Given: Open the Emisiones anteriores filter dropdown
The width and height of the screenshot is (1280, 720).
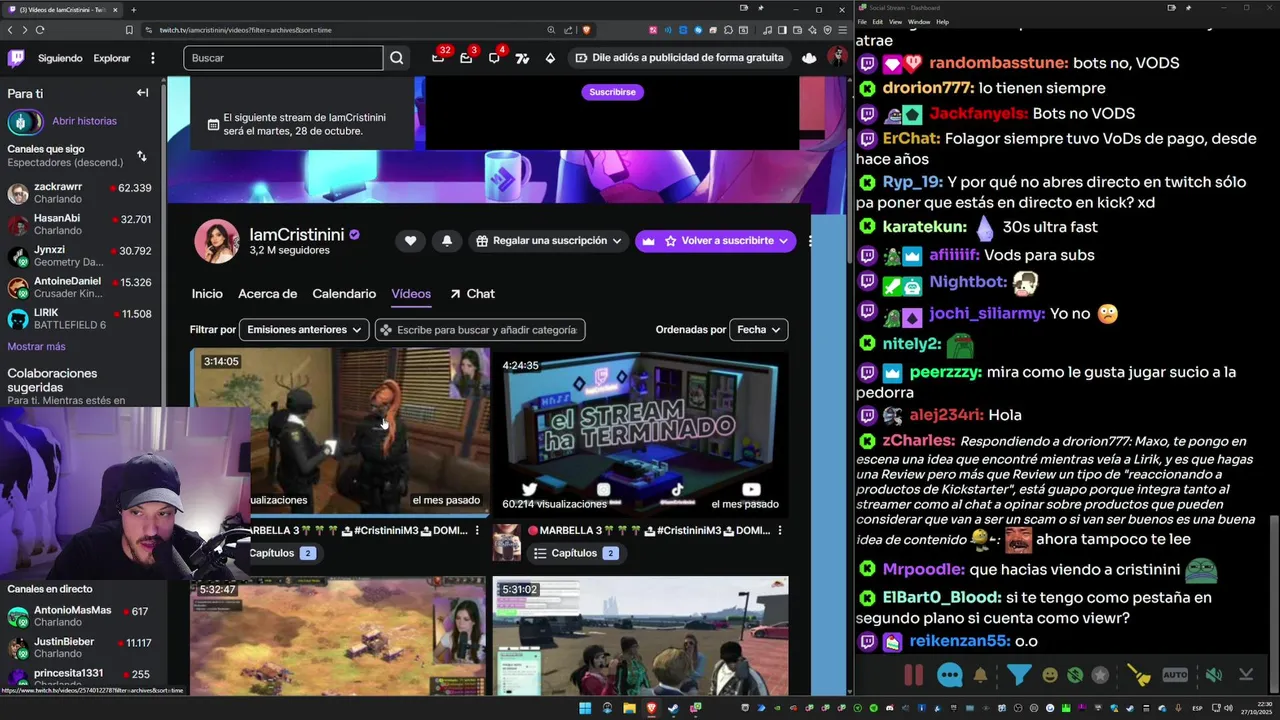Looking at the screenshot, I should click(305, 330).
